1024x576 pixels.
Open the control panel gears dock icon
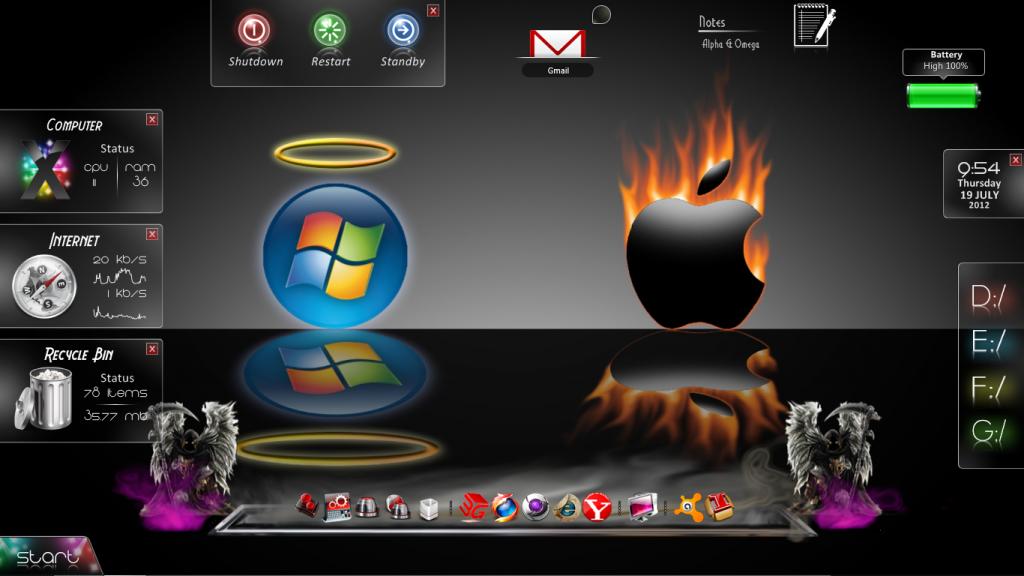pos(337,507)
